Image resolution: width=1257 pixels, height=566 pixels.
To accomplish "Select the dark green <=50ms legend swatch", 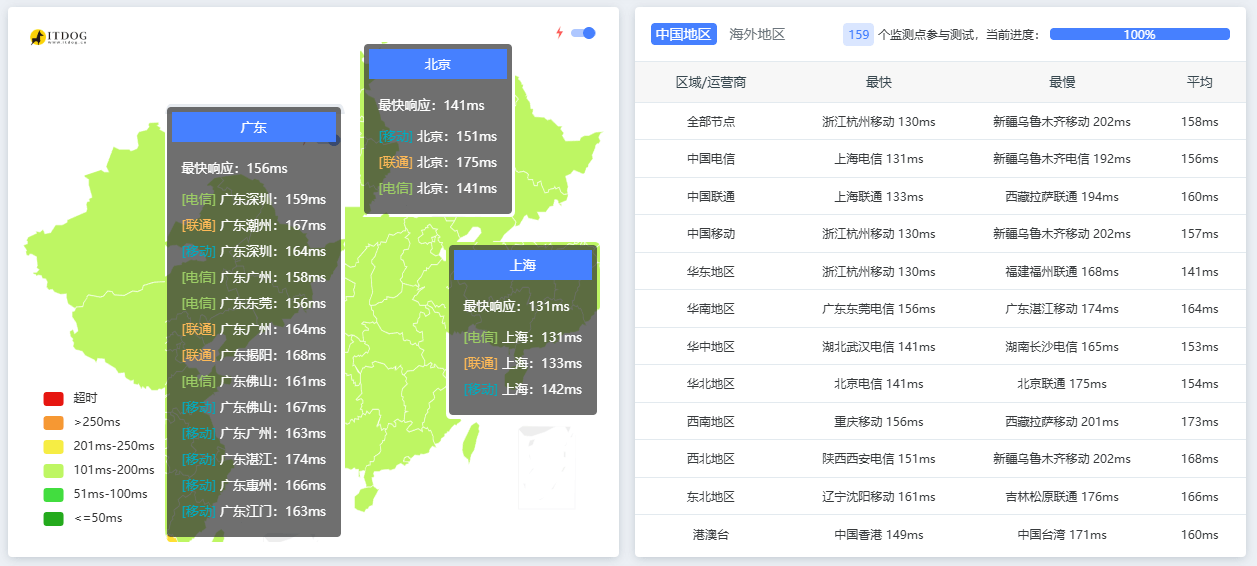I will tap(53, 518).
